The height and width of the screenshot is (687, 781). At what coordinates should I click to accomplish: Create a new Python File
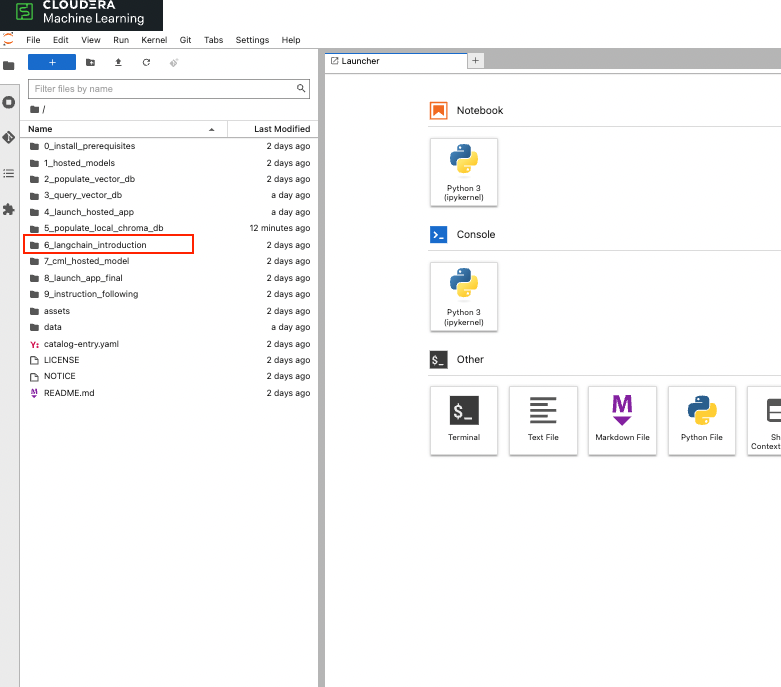point(701,420)
